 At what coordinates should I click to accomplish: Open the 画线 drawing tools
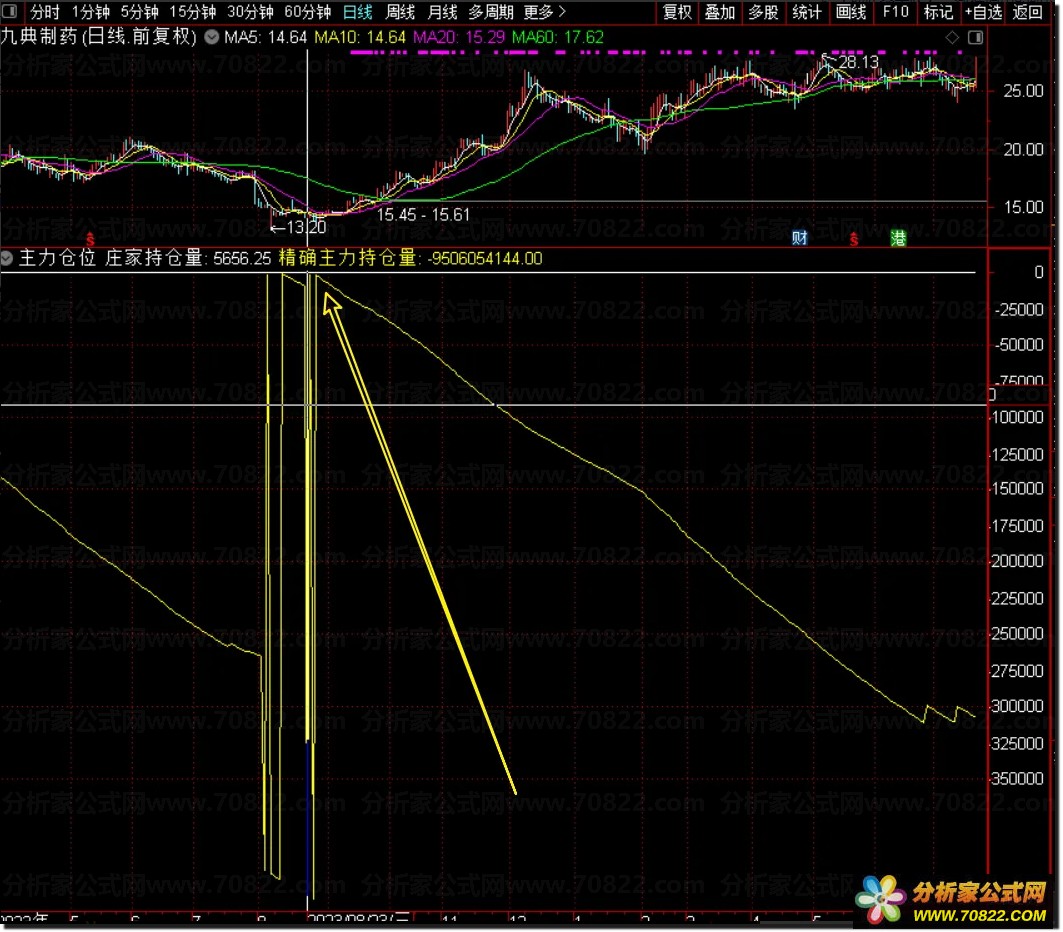(x=851, y=12)
